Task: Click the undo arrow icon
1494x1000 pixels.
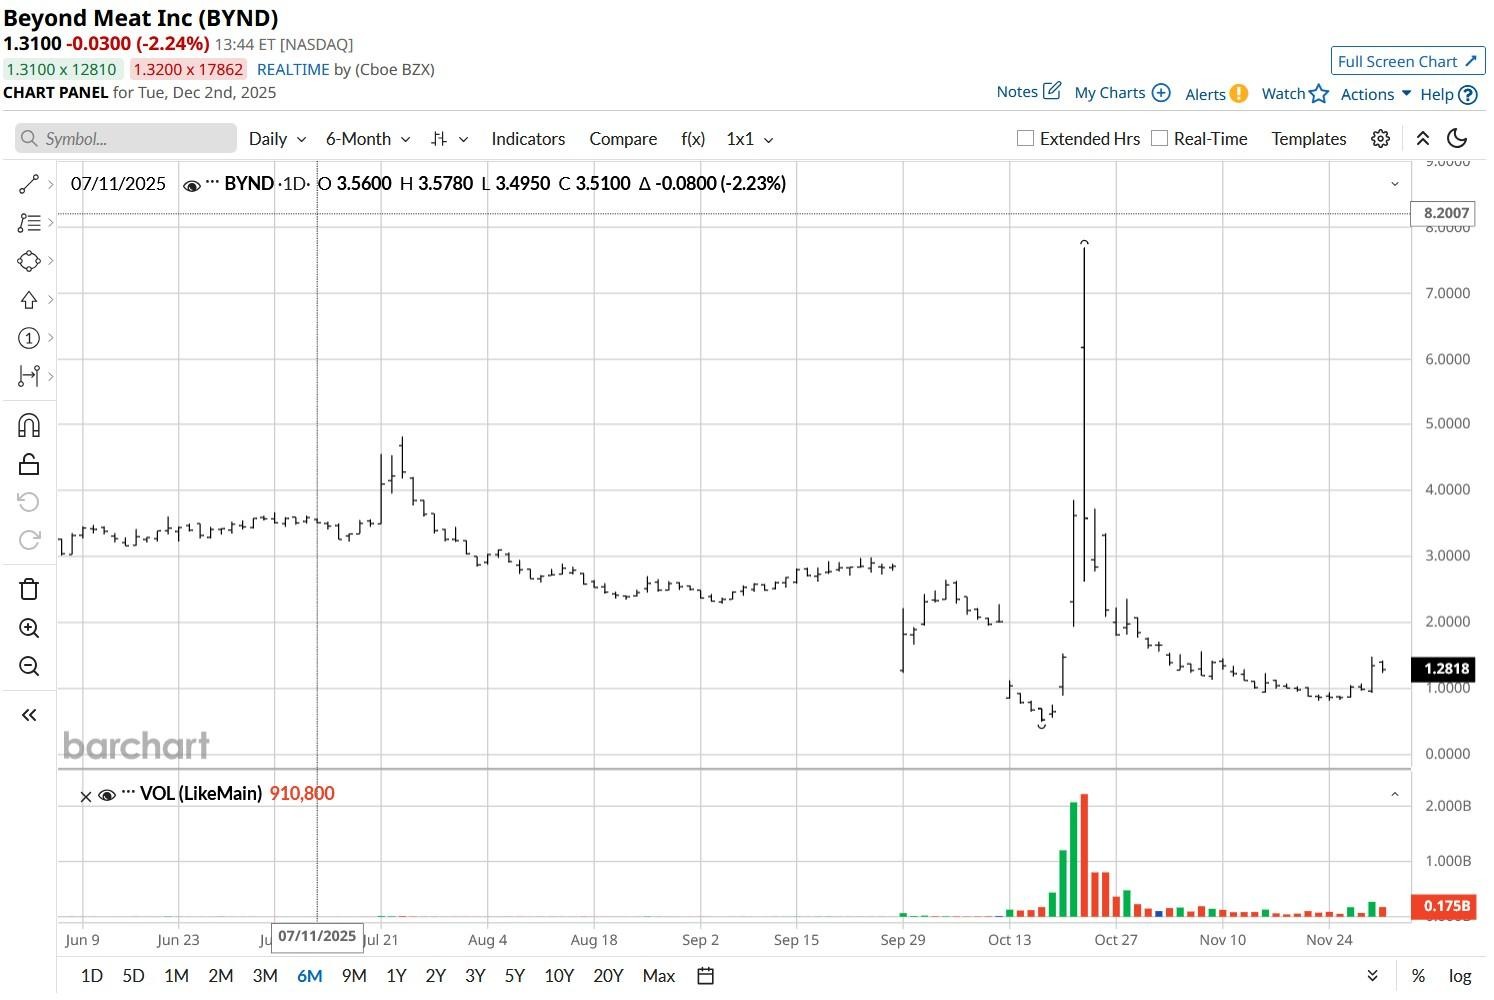Action: tap(29, 502)
